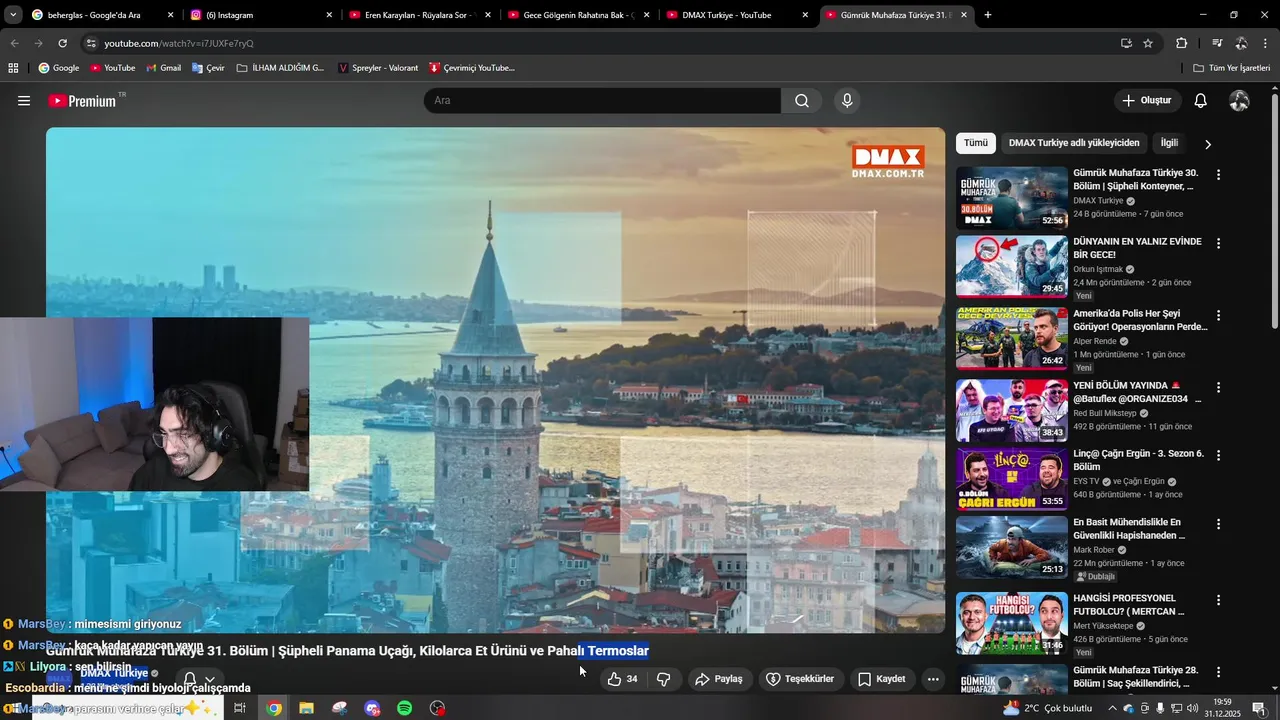The image size is (1280, 720).
Task: Open the Chrome tab search dropdown
Action: (12, 15)
